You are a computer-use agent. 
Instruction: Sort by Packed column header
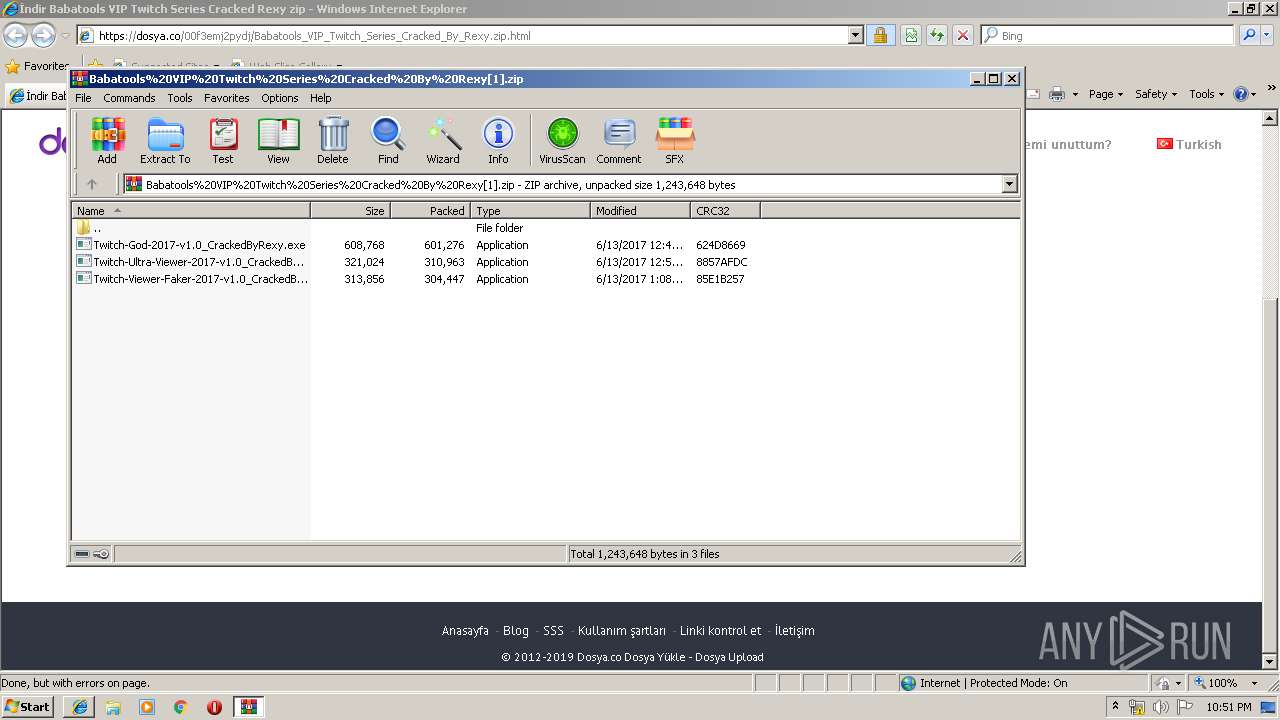tap(430, 211)
